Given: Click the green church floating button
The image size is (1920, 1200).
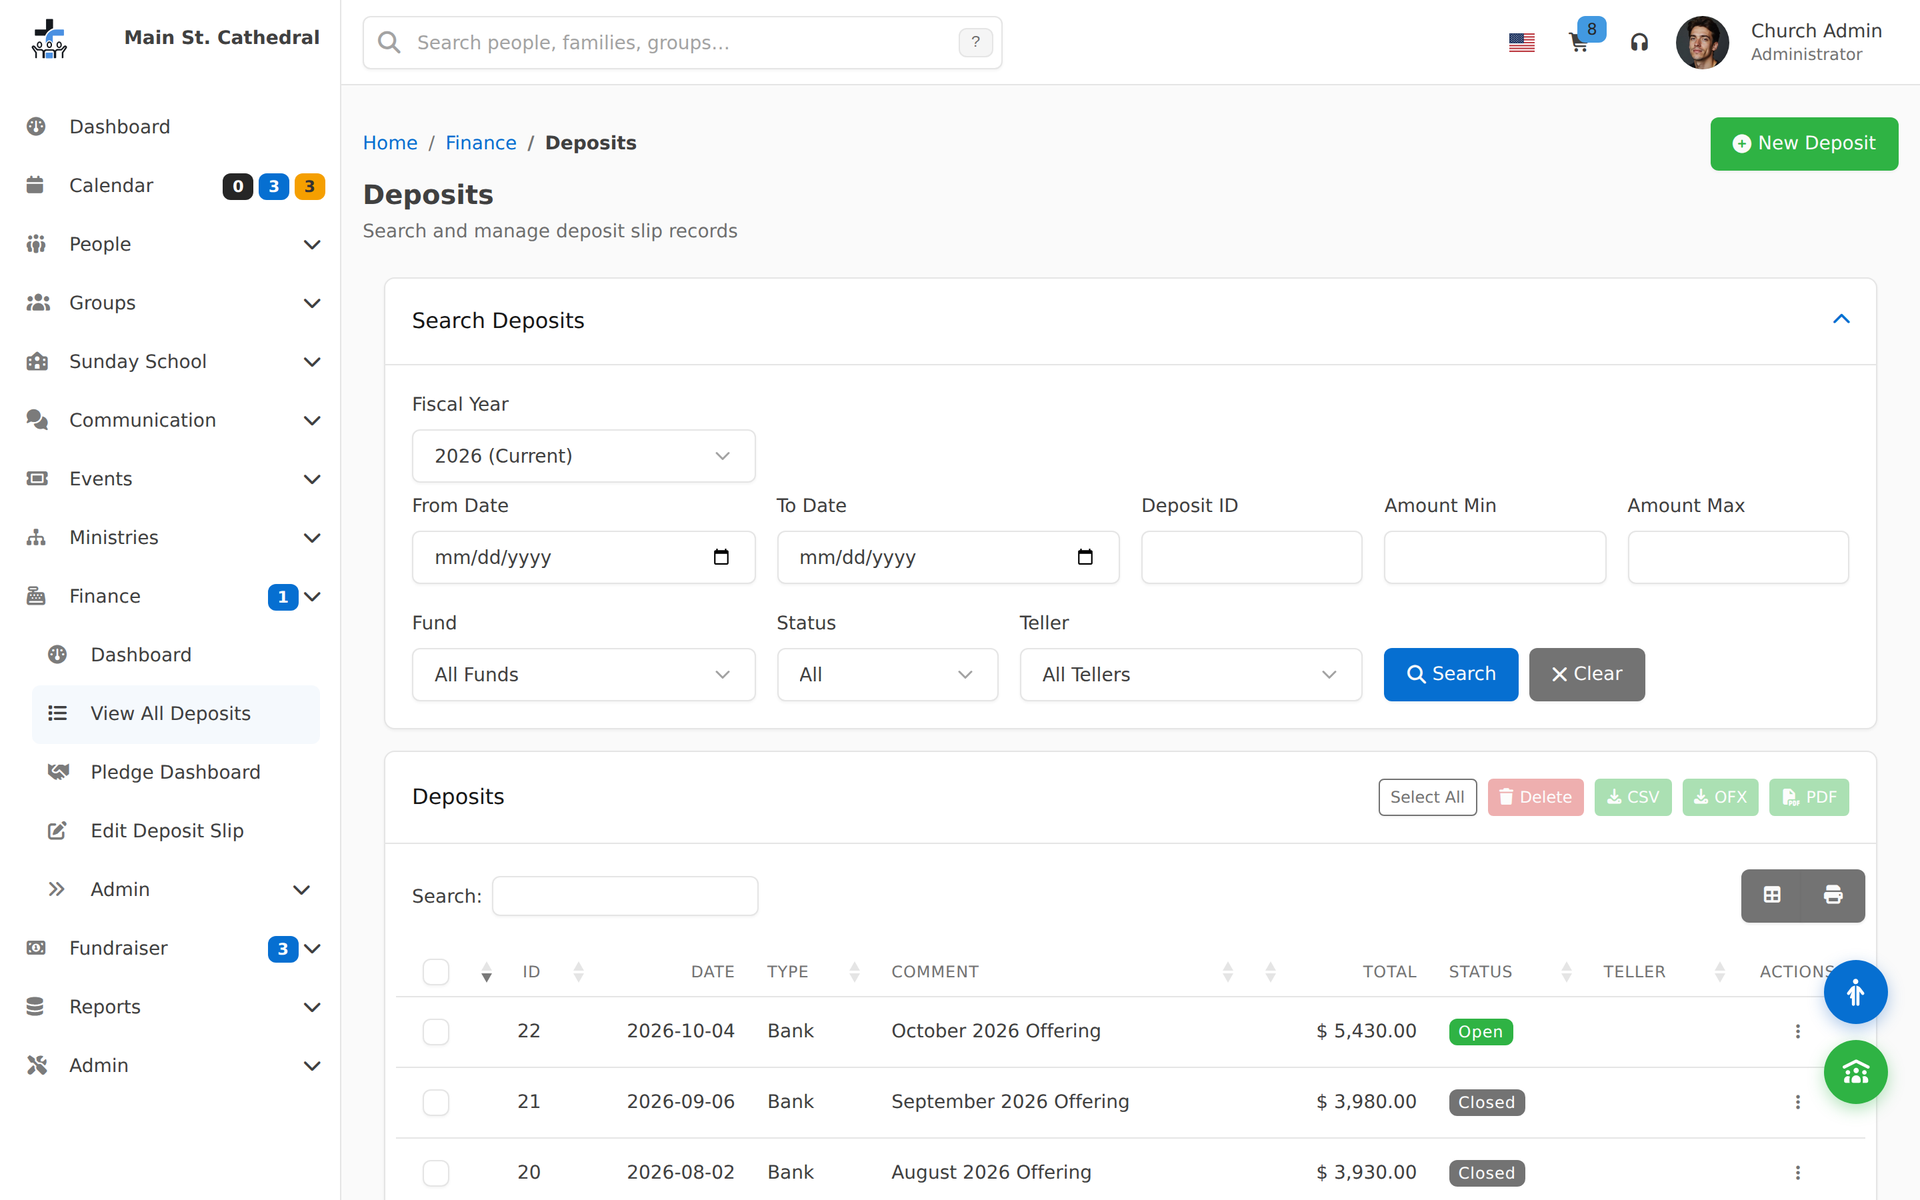Looking at the screenshot, I should tap(1855, 1072).
